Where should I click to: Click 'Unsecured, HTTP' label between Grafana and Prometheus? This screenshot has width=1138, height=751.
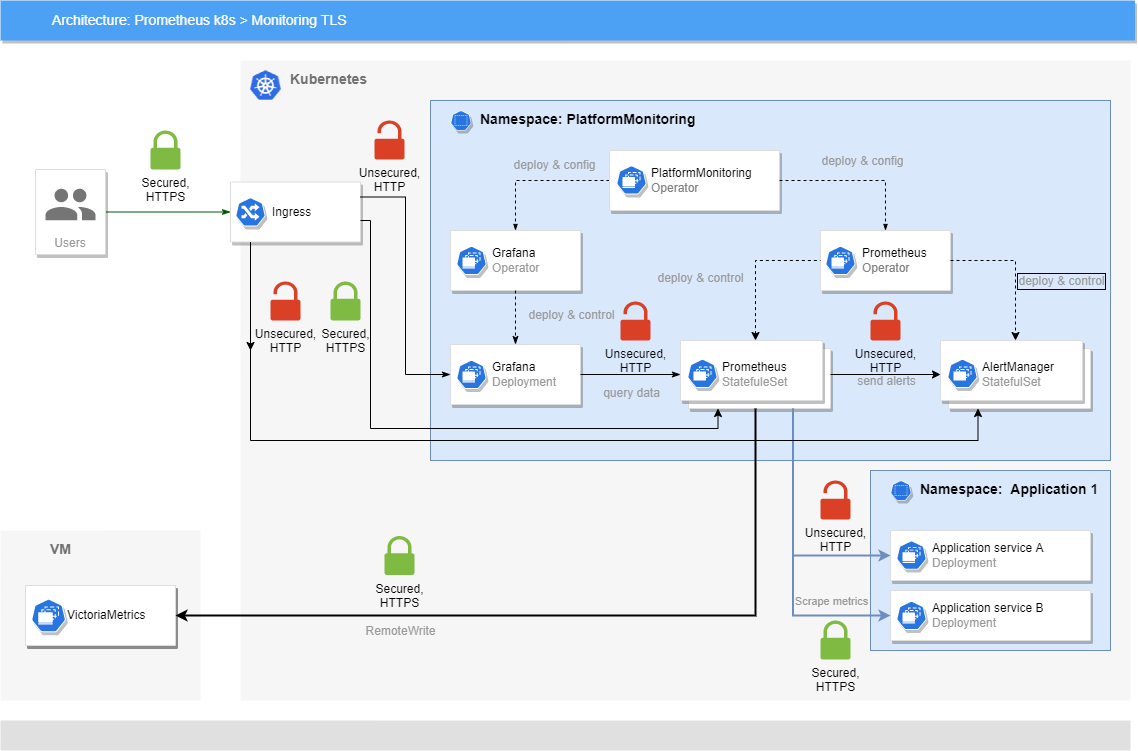point(635,361)
